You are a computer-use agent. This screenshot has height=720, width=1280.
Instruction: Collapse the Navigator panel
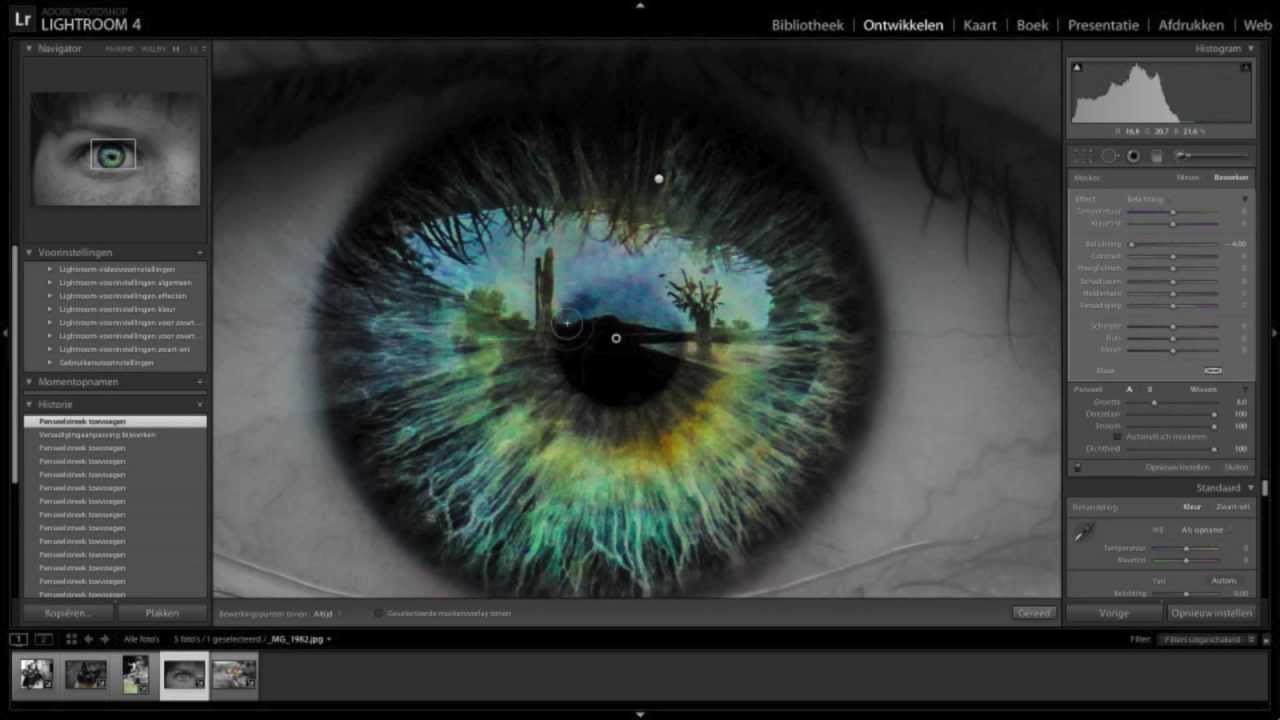click(29, 48)
